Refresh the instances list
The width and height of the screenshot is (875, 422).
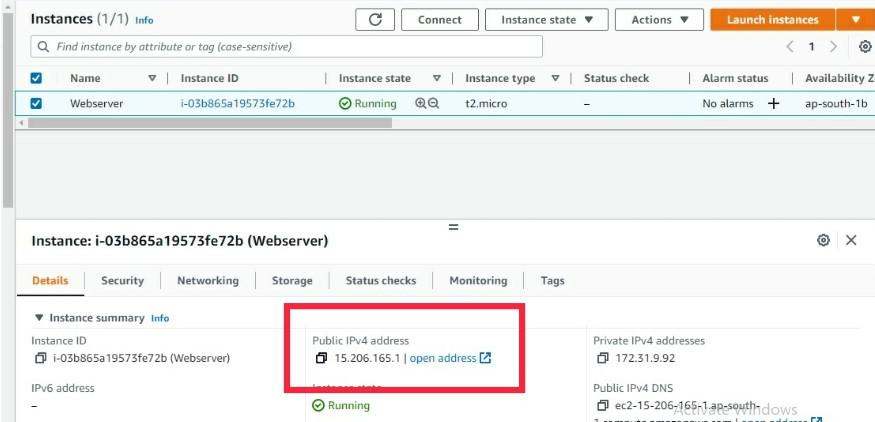coord(375,20)
